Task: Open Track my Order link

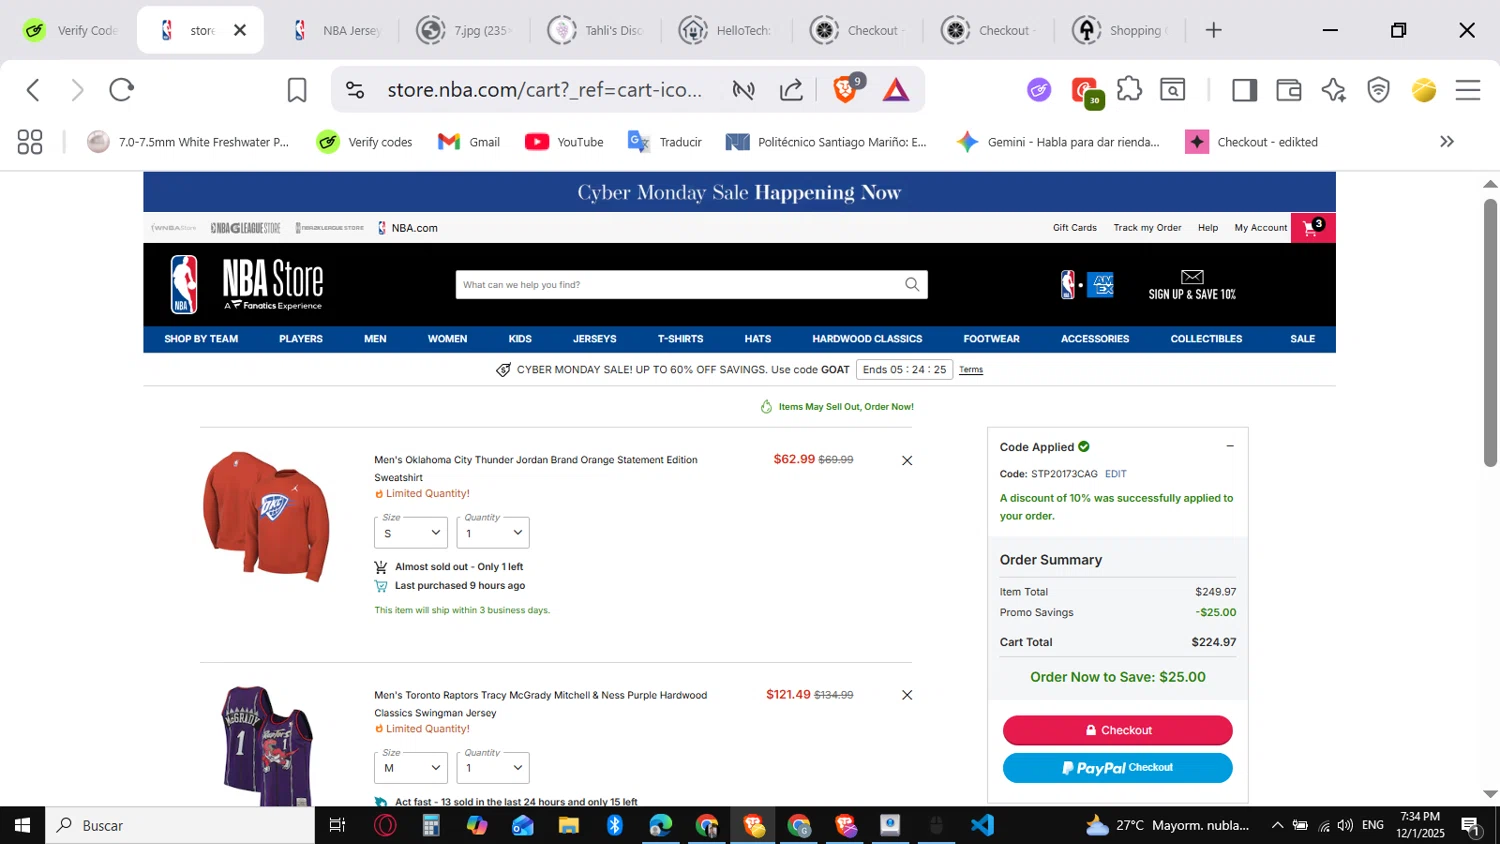Action: pos(1147,228)
